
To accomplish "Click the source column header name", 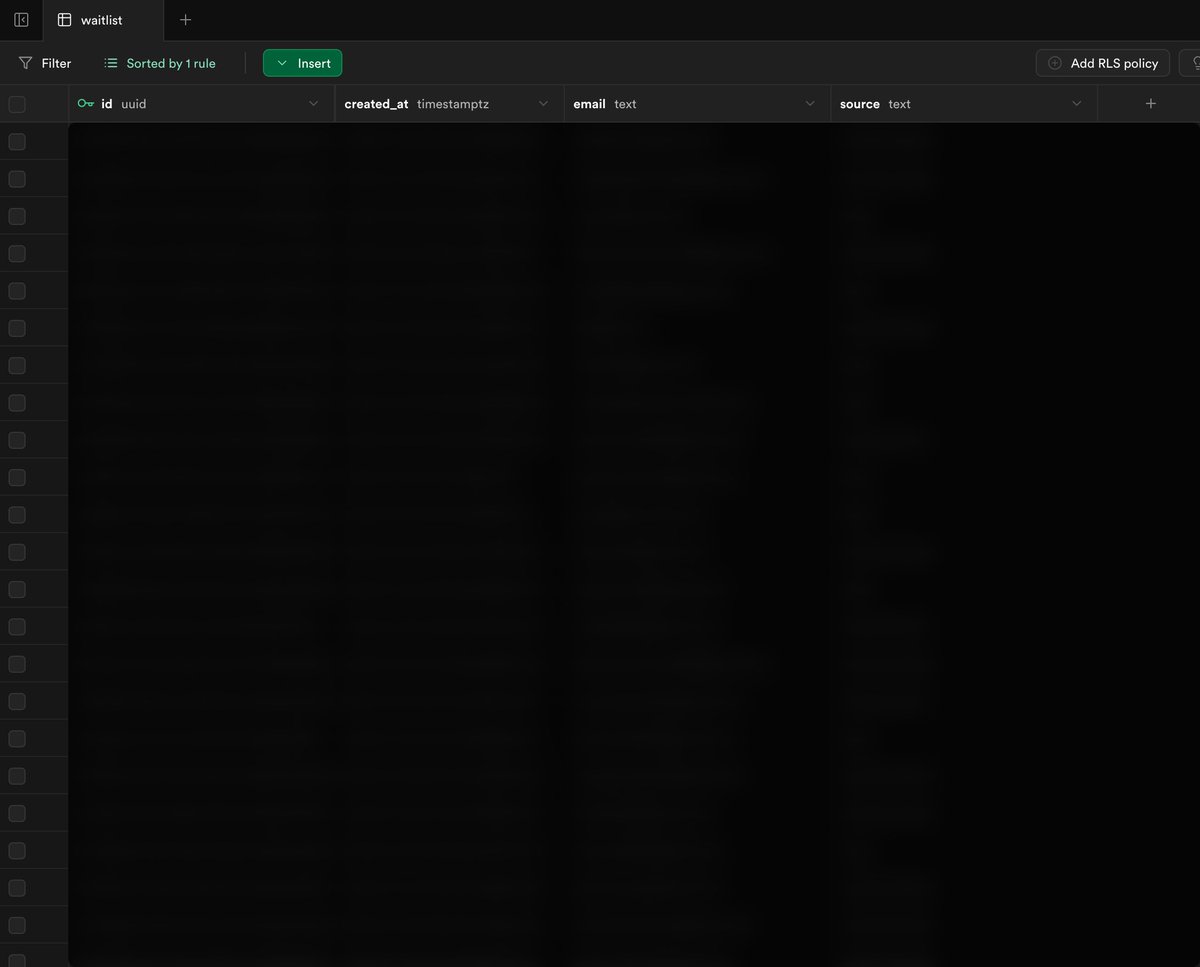I will pos(860,104).
